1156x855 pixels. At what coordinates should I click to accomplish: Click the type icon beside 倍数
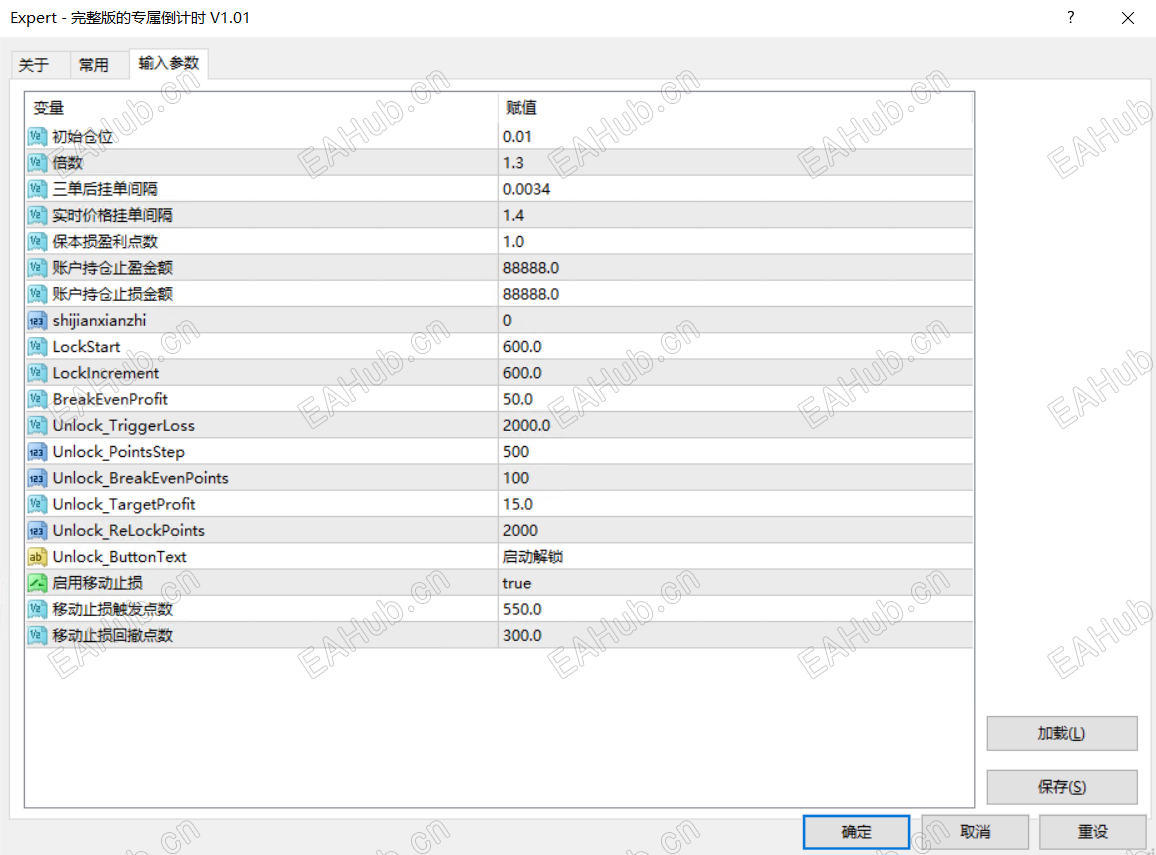[37, 163]
